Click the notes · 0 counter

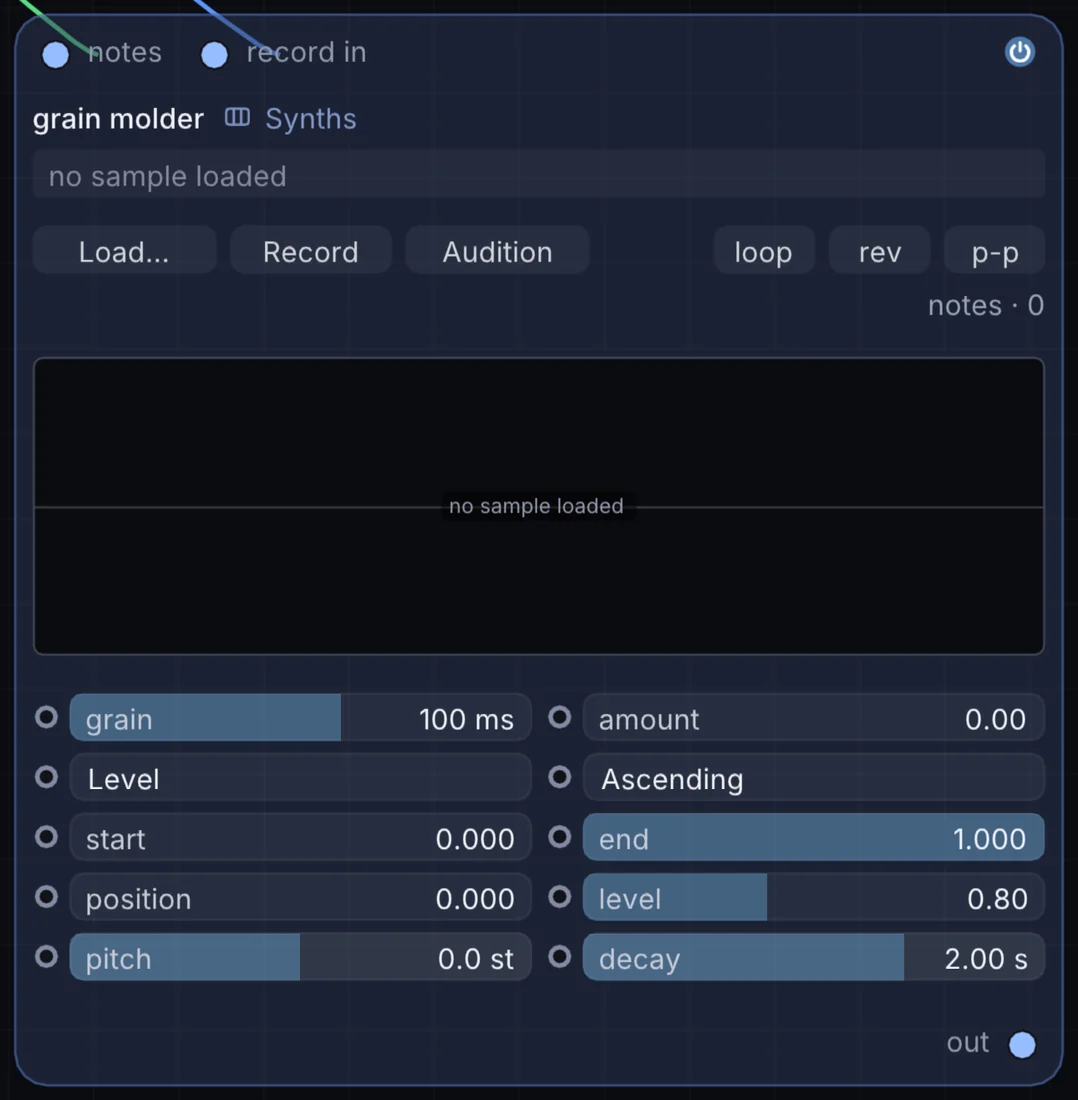pyautogui.click(x=985, y=305)
